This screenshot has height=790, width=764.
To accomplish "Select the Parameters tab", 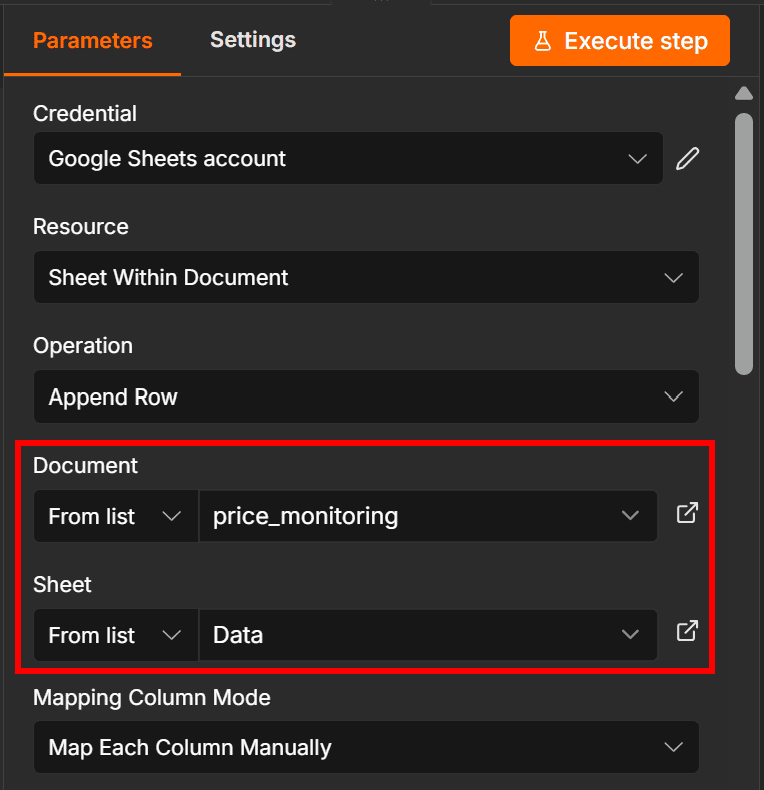I will [93, 40].
